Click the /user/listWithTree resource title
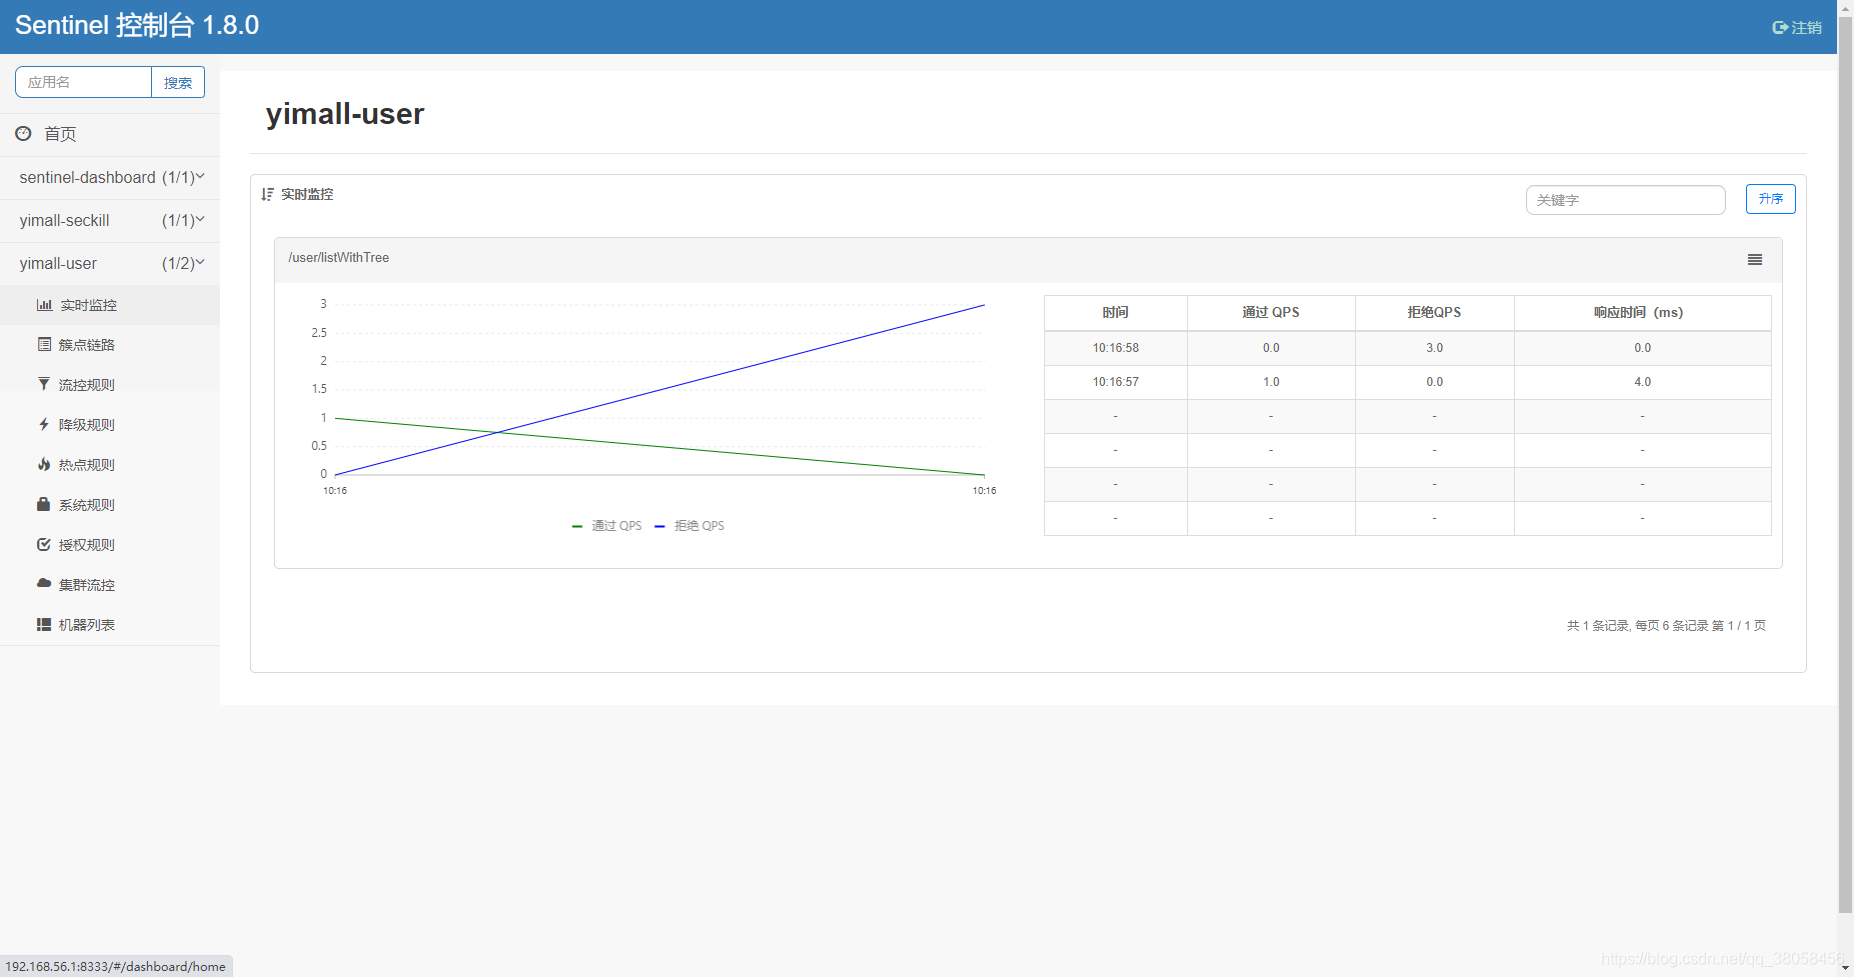1854x977 pixels. (339, 258)
